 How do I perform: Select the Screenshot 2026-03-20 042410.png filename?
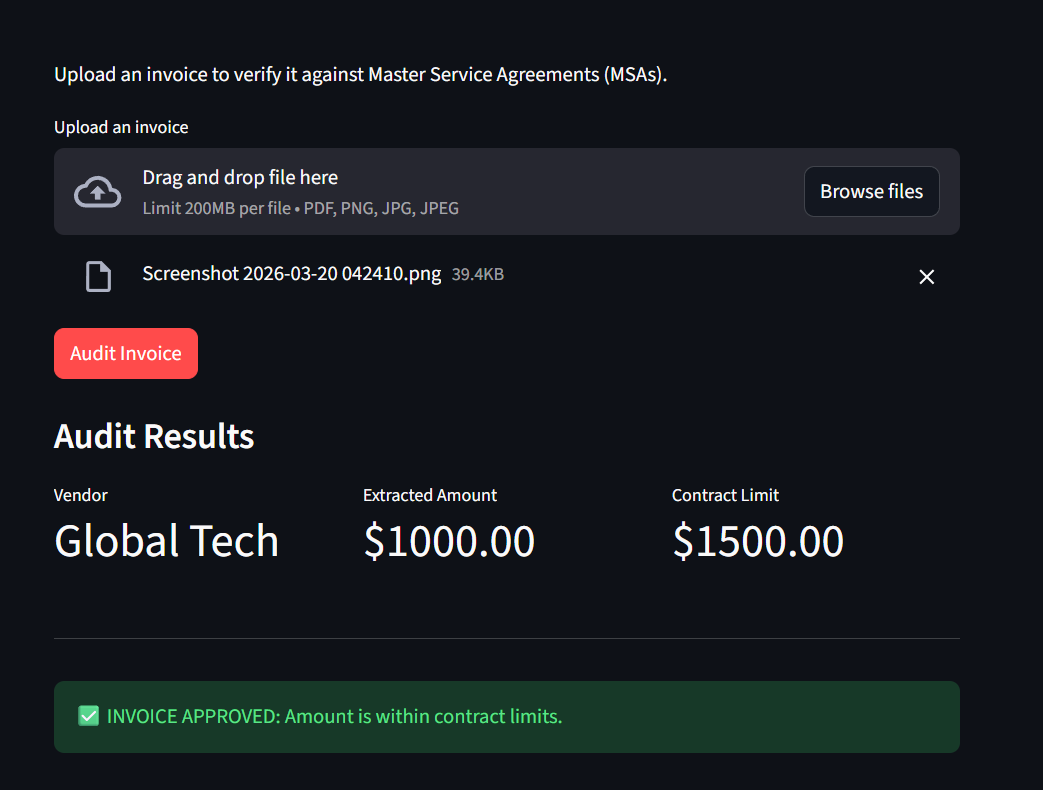pos(291,274)
